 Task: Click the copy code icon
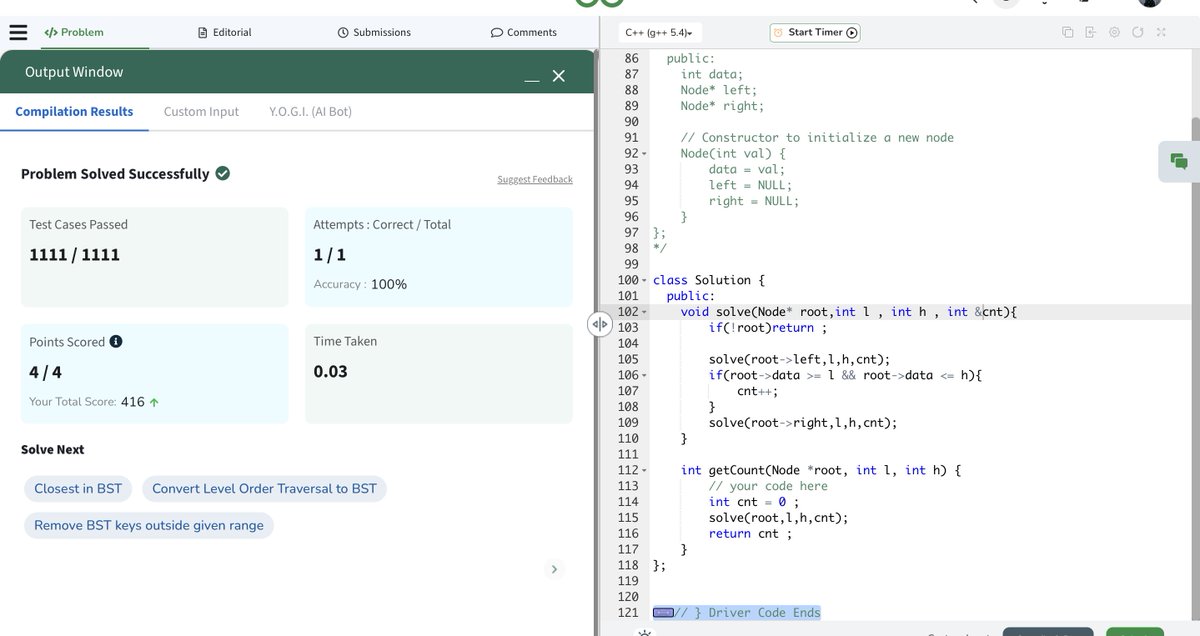click(1067, 32)
